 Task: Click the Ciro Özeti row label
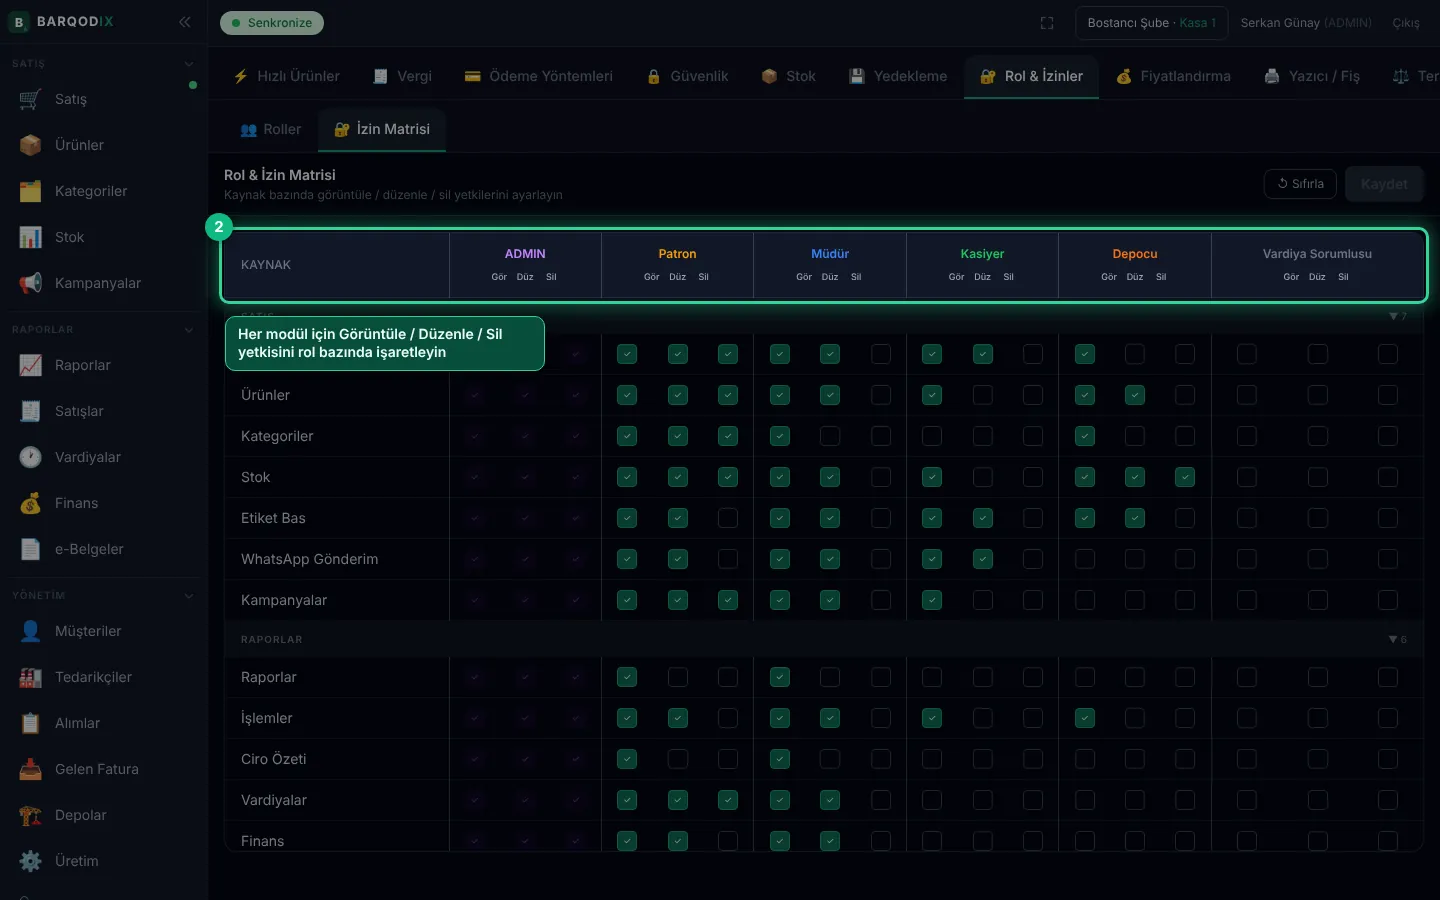click(274, 759)
